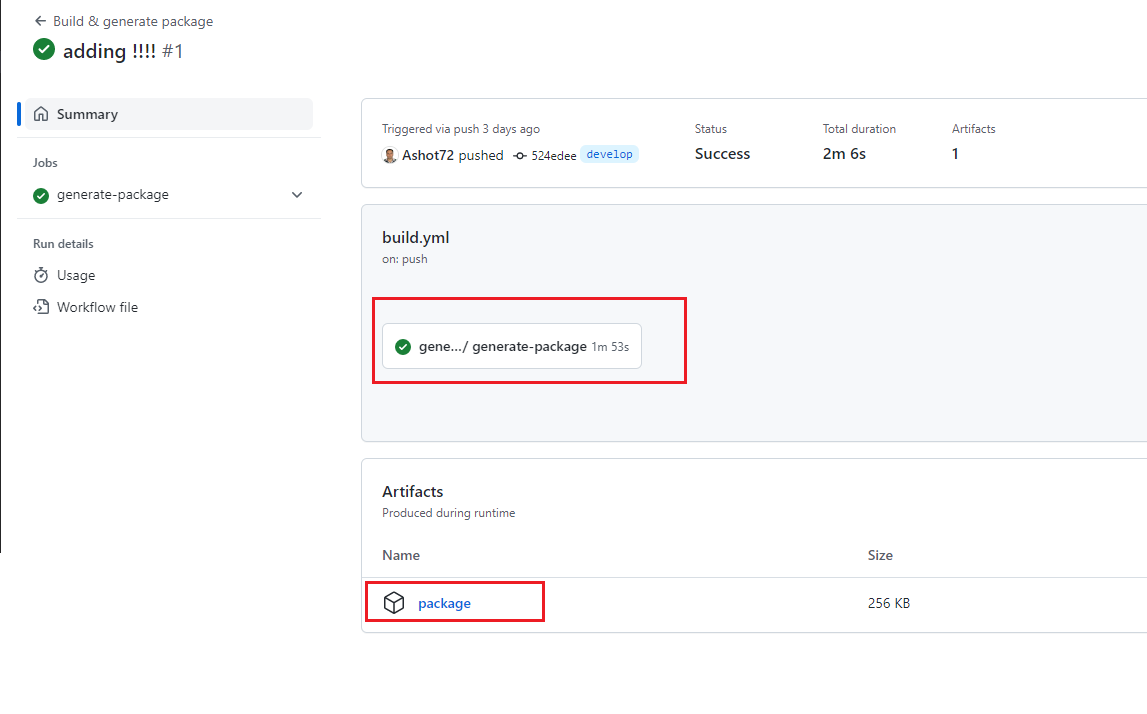Select the Summary tab in sidebar
1147x714 pixels.
coord(87,114)
